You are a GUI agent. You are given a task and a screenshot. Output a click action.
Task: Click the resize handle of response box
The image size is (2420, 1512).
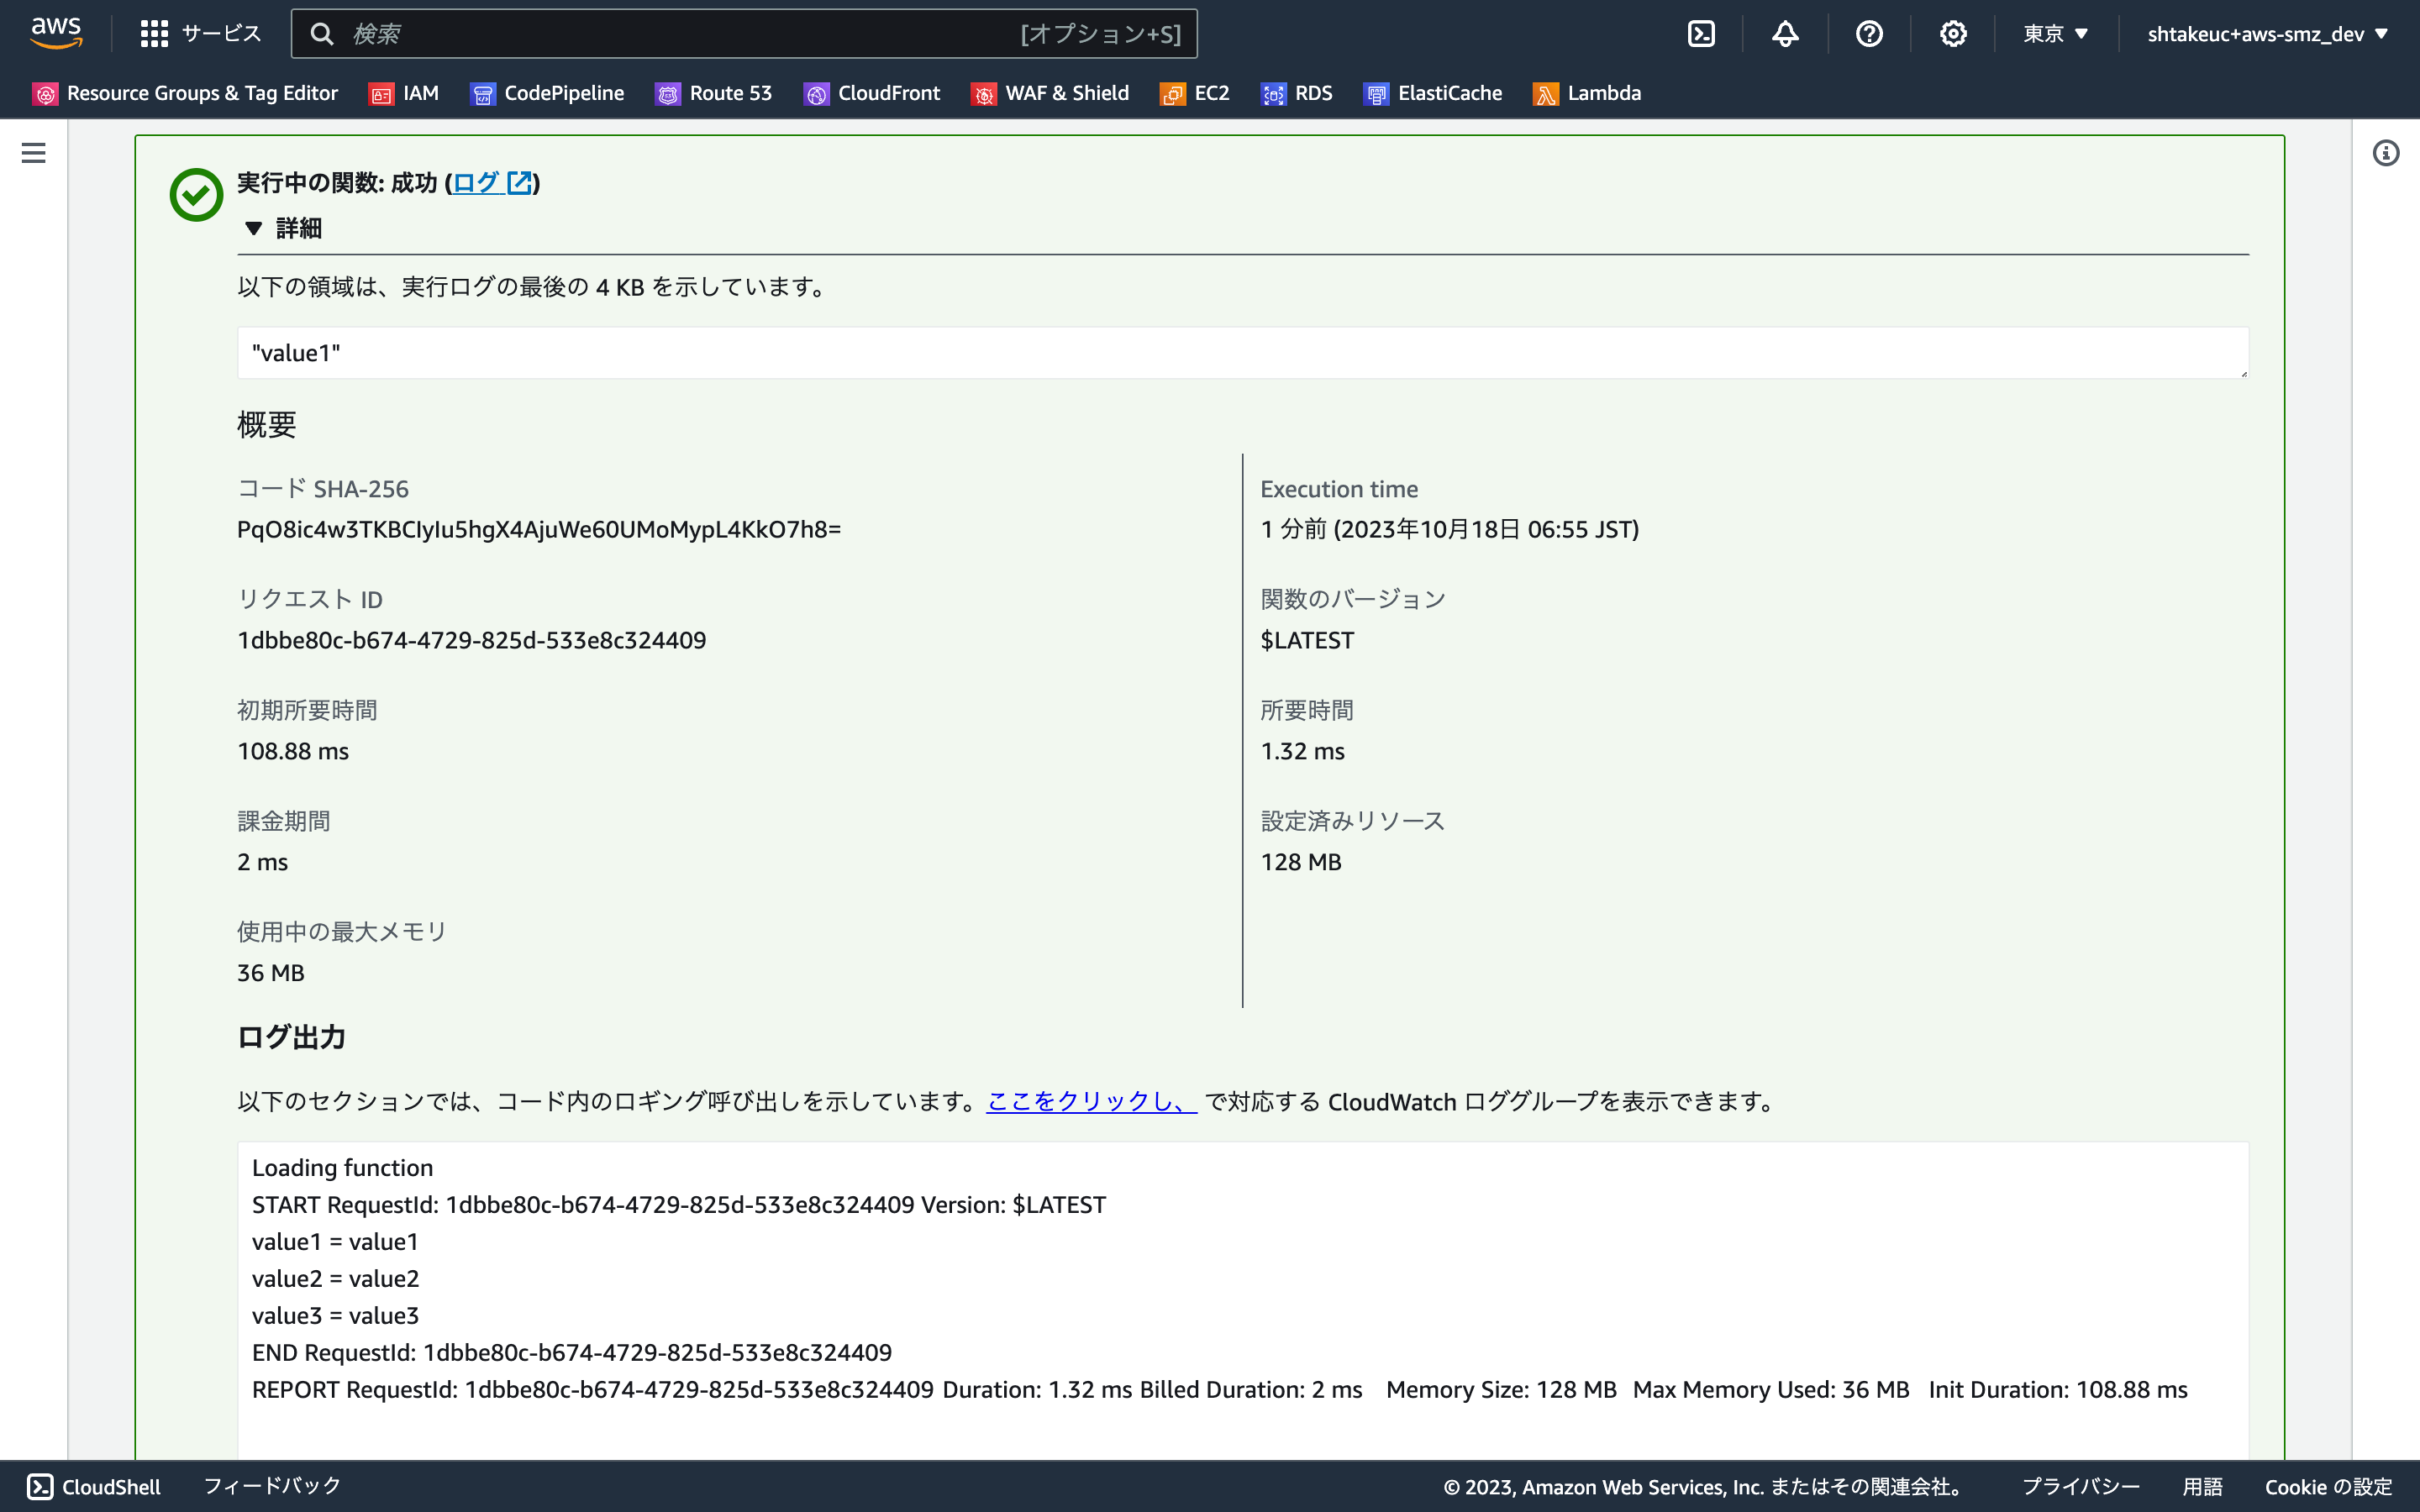click(x=2243, y=373)
